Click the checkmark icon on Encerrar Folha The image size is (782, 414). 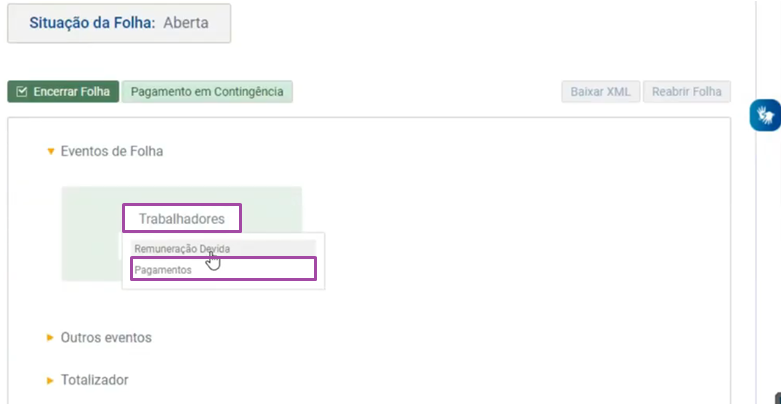point(21,92)
